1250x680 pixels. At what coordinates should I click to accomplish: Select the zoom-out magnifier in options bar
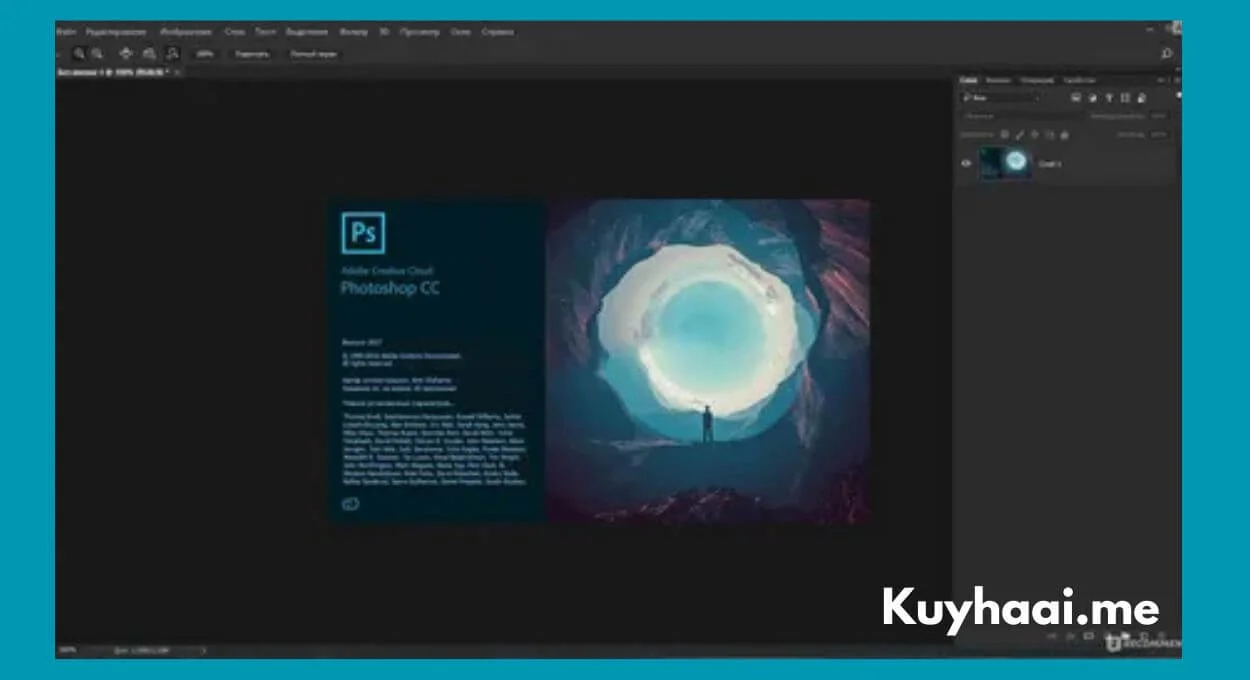coord(97,54)
